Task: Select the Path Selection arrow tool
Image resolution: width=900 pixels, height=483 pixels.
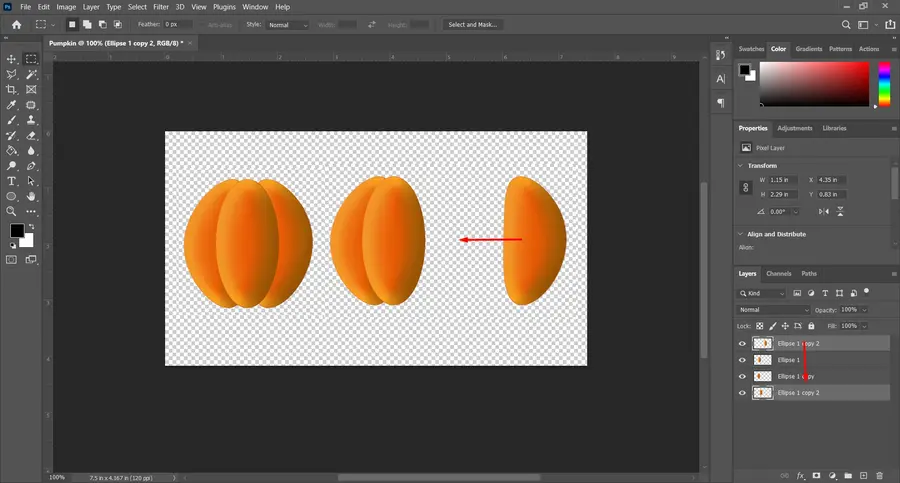Action: coord(31,181)
